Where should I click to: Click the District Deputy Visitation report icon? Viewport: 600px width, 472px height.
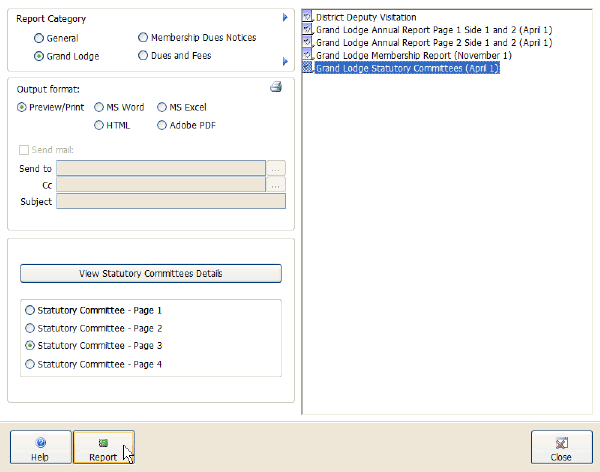click(308, 17)
